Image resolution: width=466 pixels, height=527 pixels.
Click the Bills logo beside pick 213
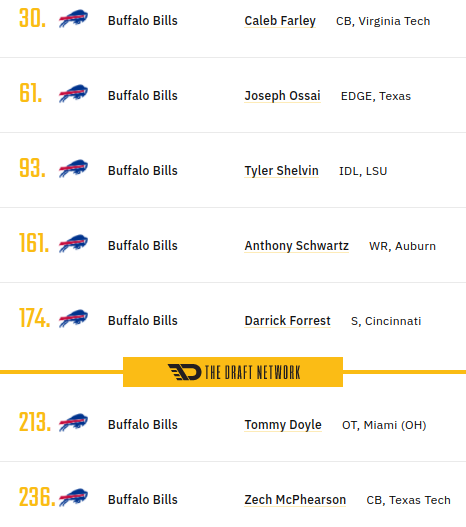tap(73, 422)
